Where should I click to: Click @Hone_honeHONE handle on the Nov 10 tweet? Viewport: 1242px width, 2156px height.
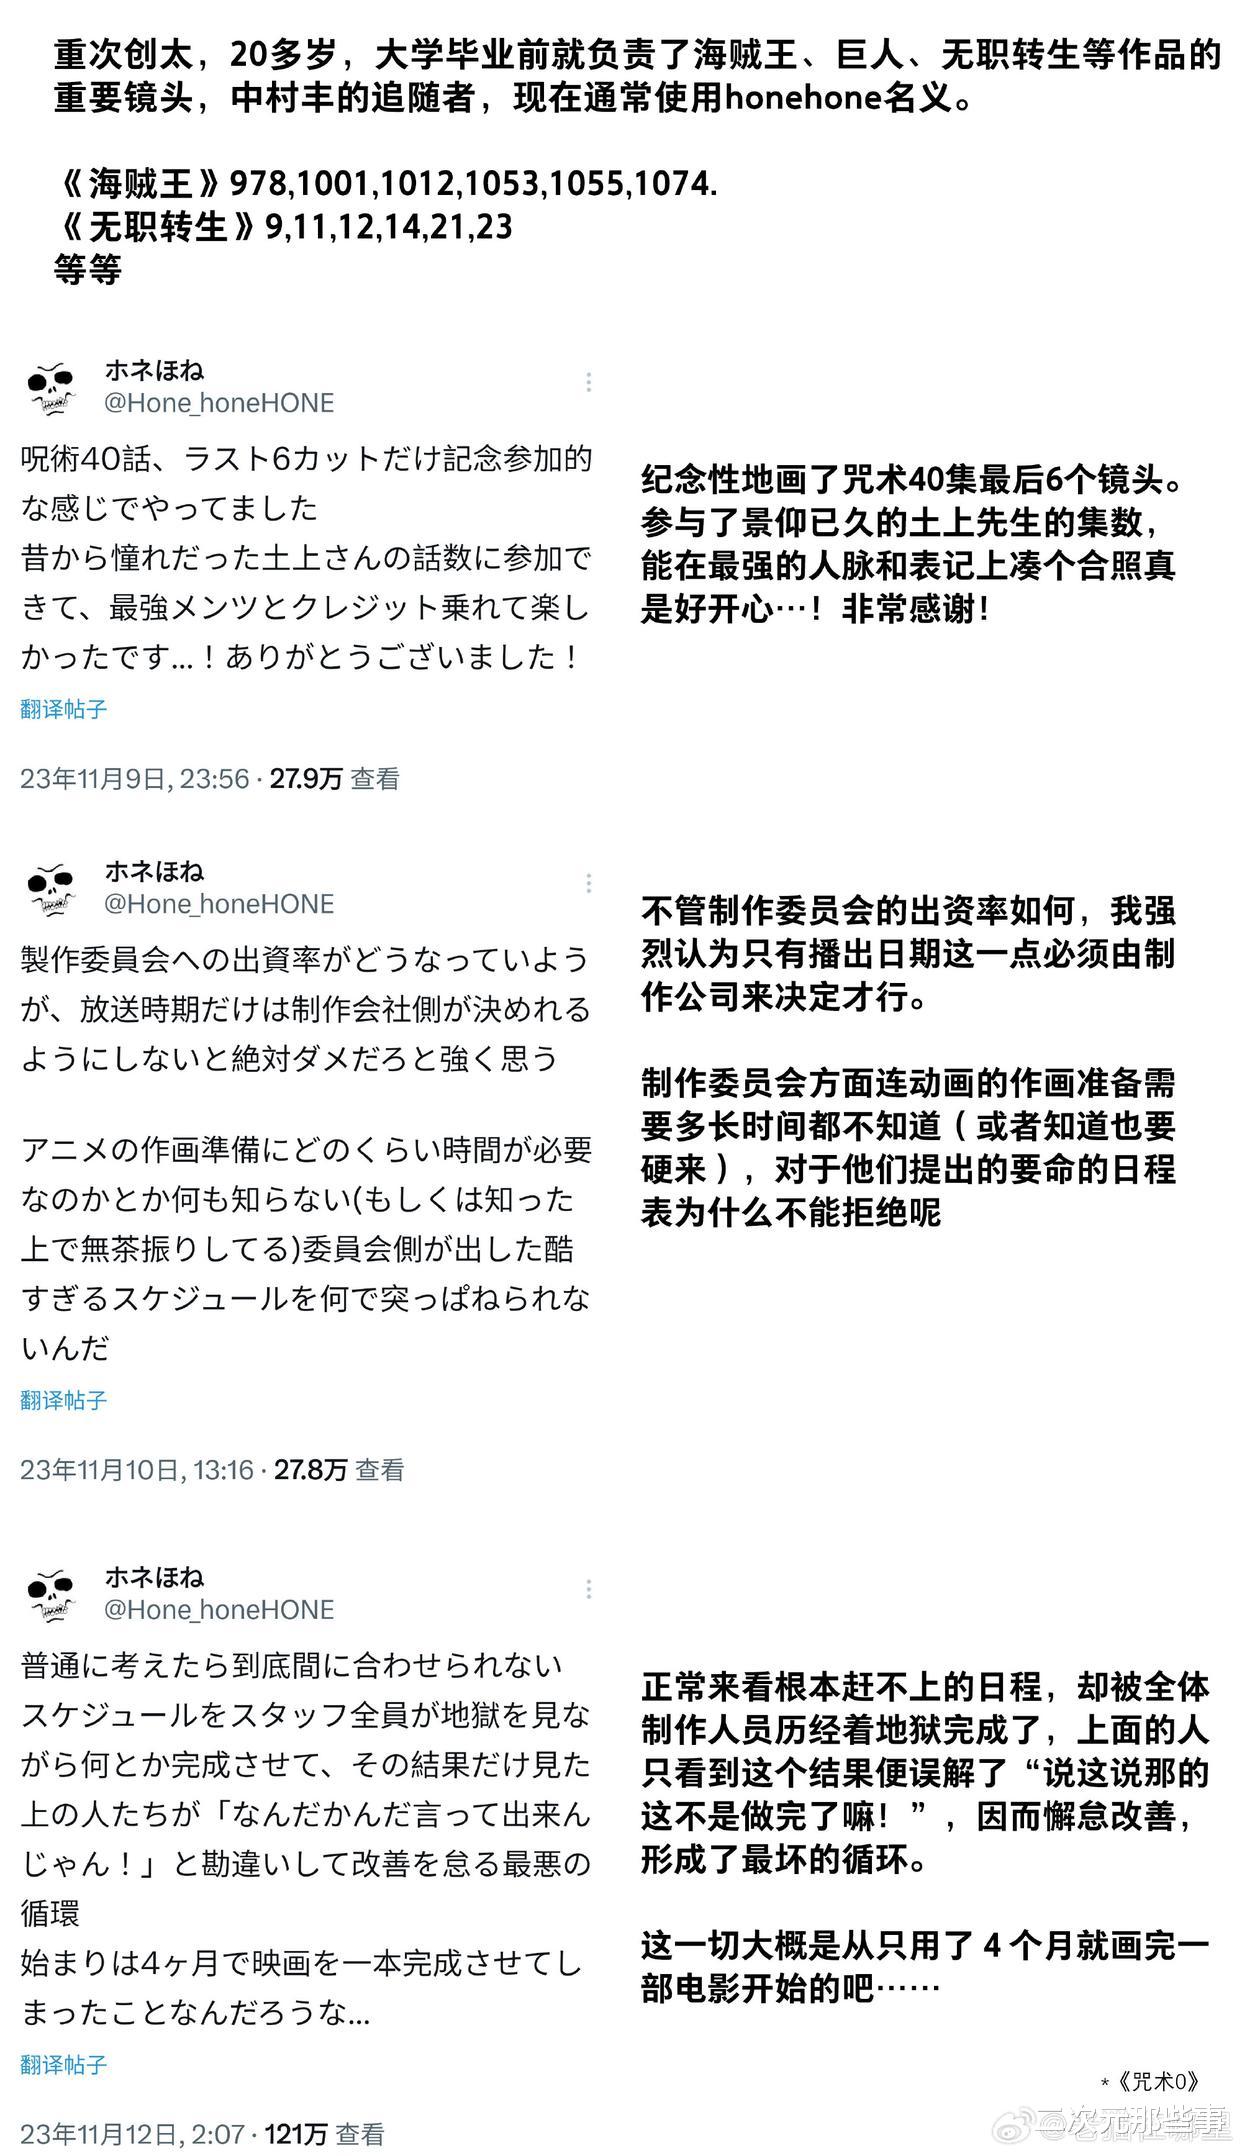tap(219, 903)
